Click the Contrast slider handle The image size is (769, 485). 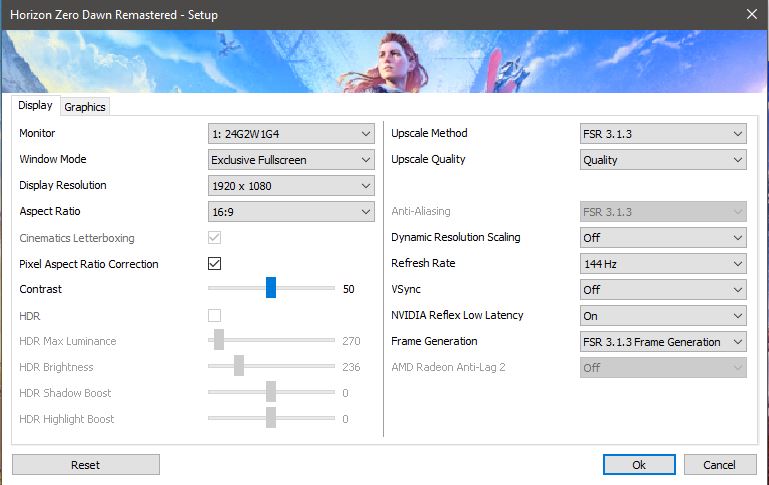(x=271, y=287)
